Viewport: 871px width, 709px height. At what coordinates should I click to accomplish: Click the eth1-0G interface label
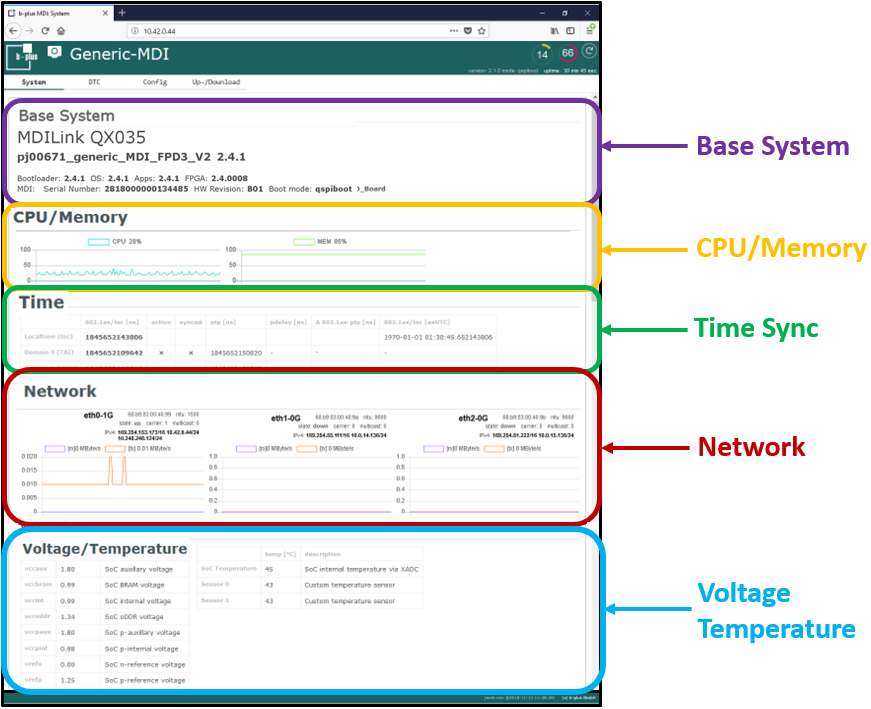[x=286, y=418]
